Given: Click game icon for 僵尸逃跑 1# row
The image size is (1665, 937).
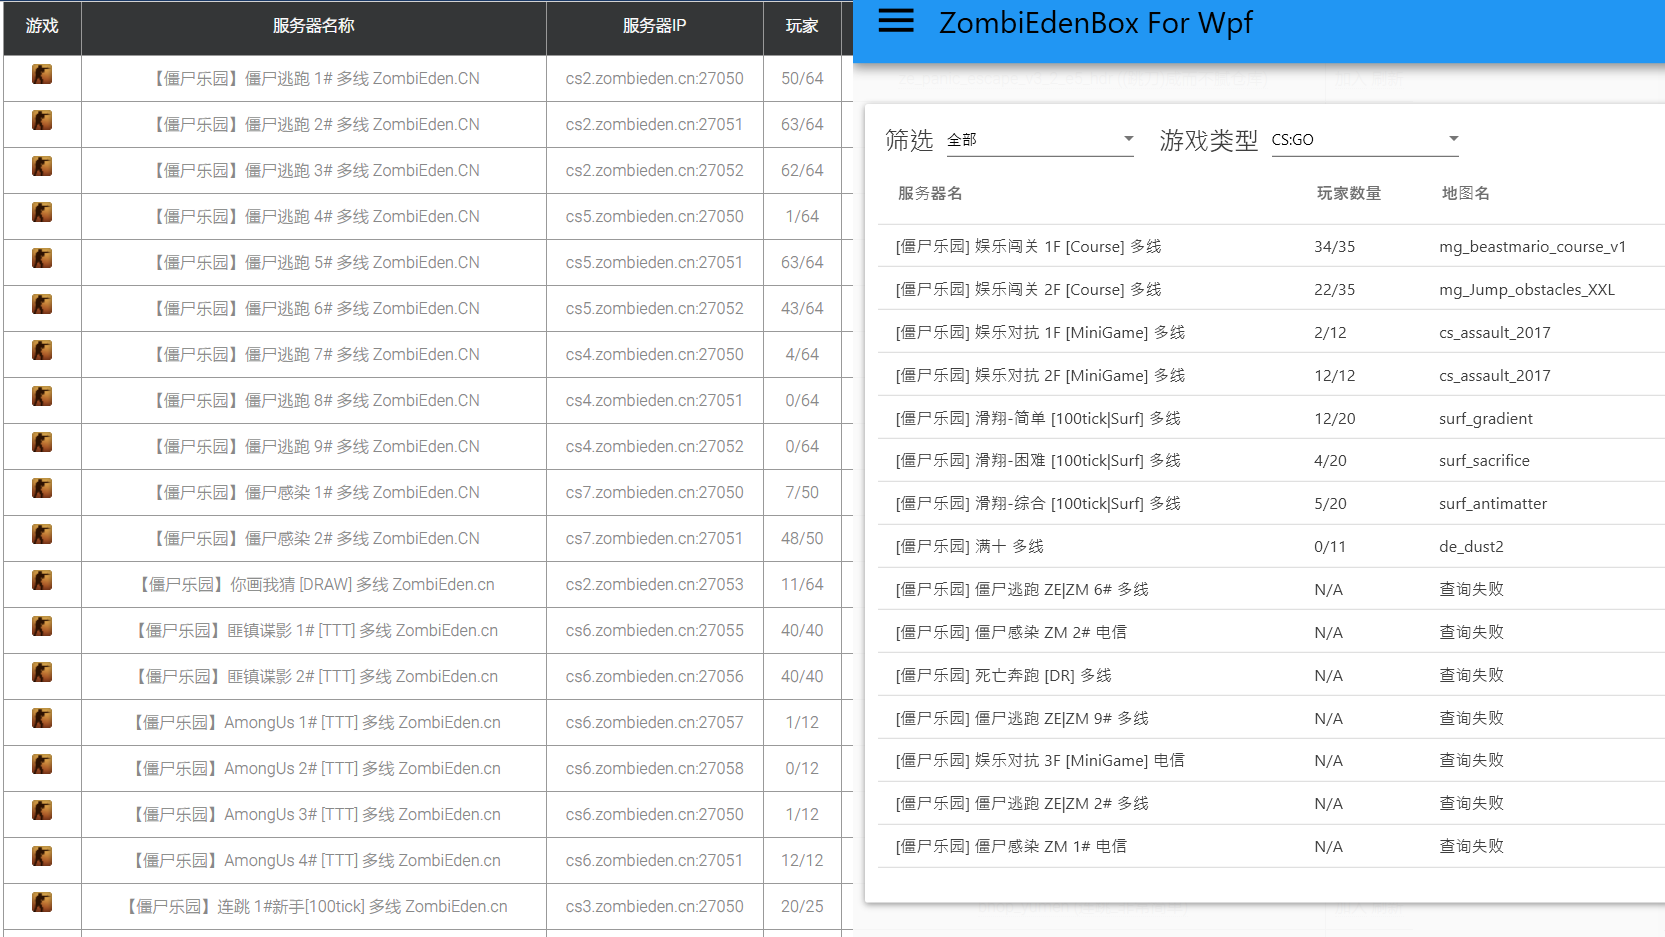Looking at the screenshot, I should pos(42,74).
